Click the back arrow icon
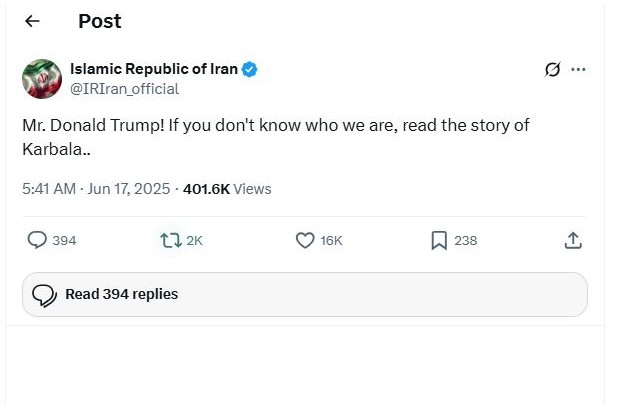 [x=32, y=21]
